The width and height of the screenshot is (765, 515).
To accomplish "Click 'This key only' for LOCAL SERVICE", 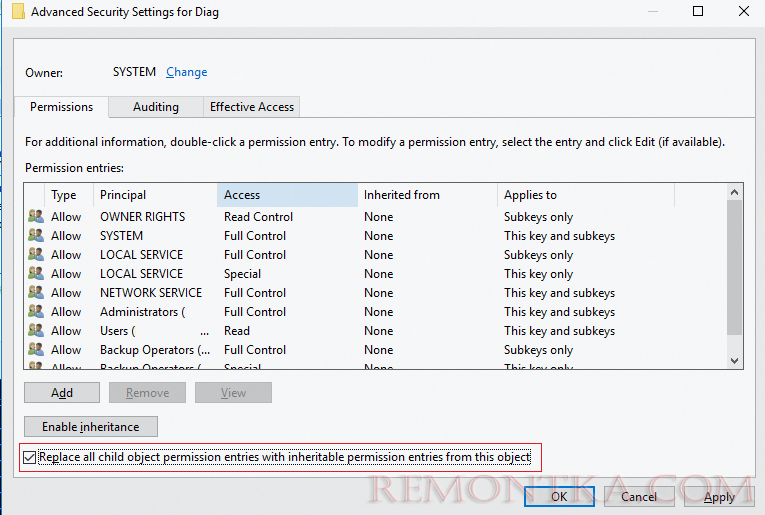I will (x=538, y=274).
